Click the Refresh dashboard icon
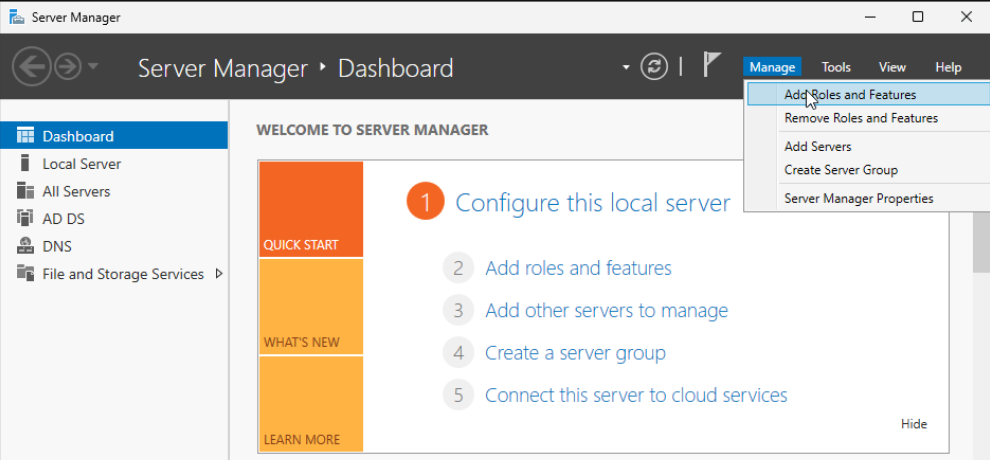 click(654, 66)
